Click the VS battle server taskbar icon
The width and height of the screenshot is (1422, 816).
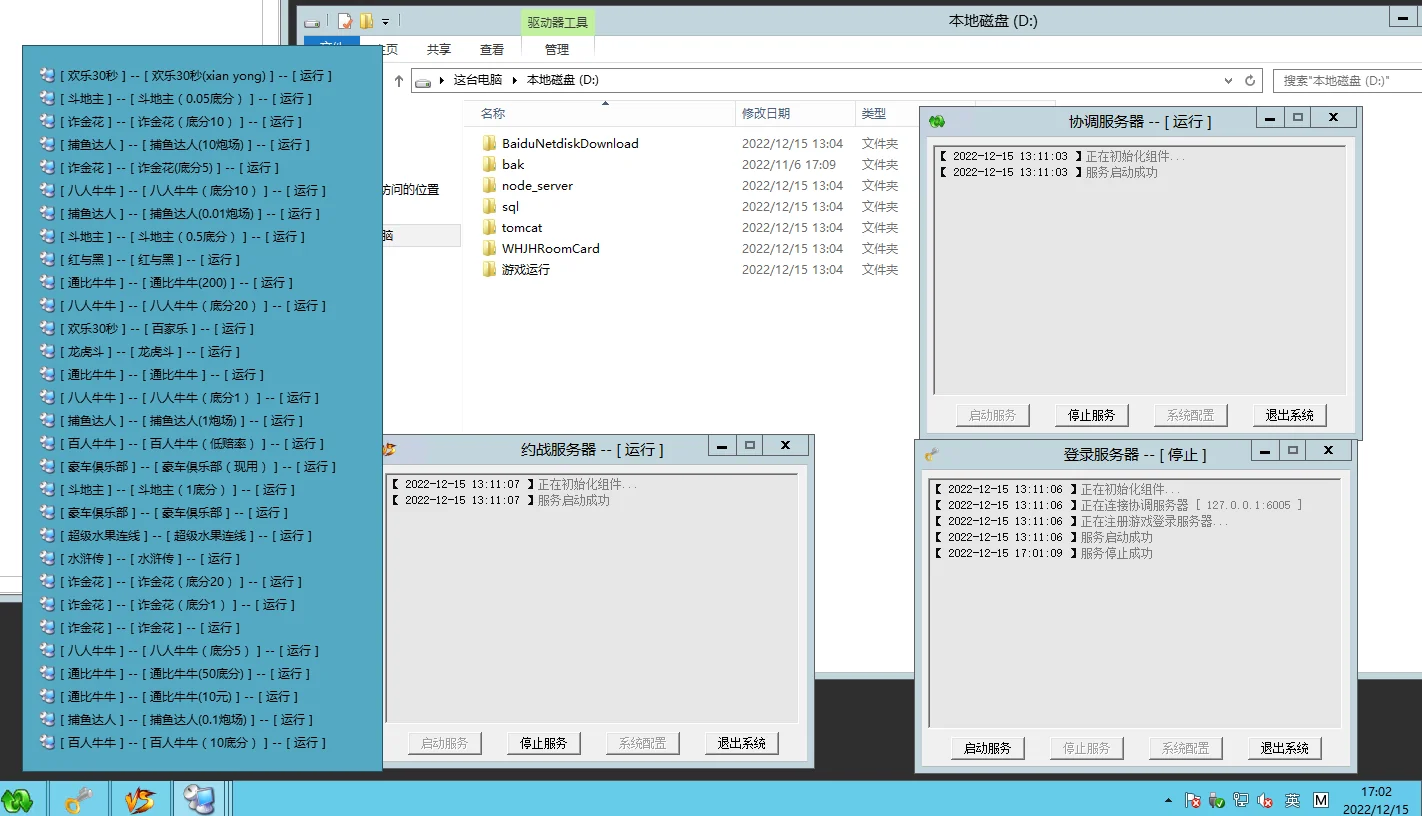(x=140, y=799)
